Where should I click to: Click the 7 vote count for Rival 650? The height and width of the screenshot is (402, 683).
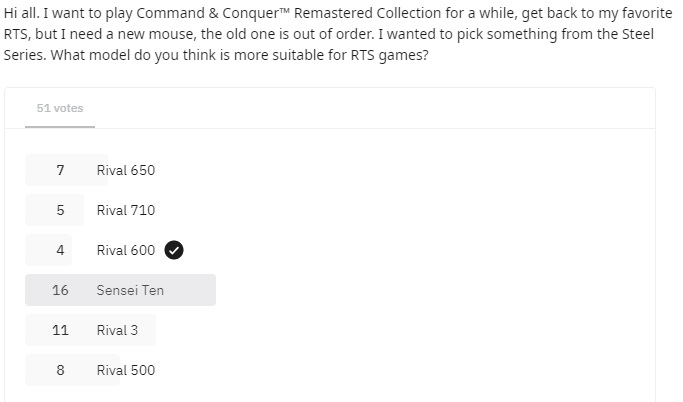[60, 170]
